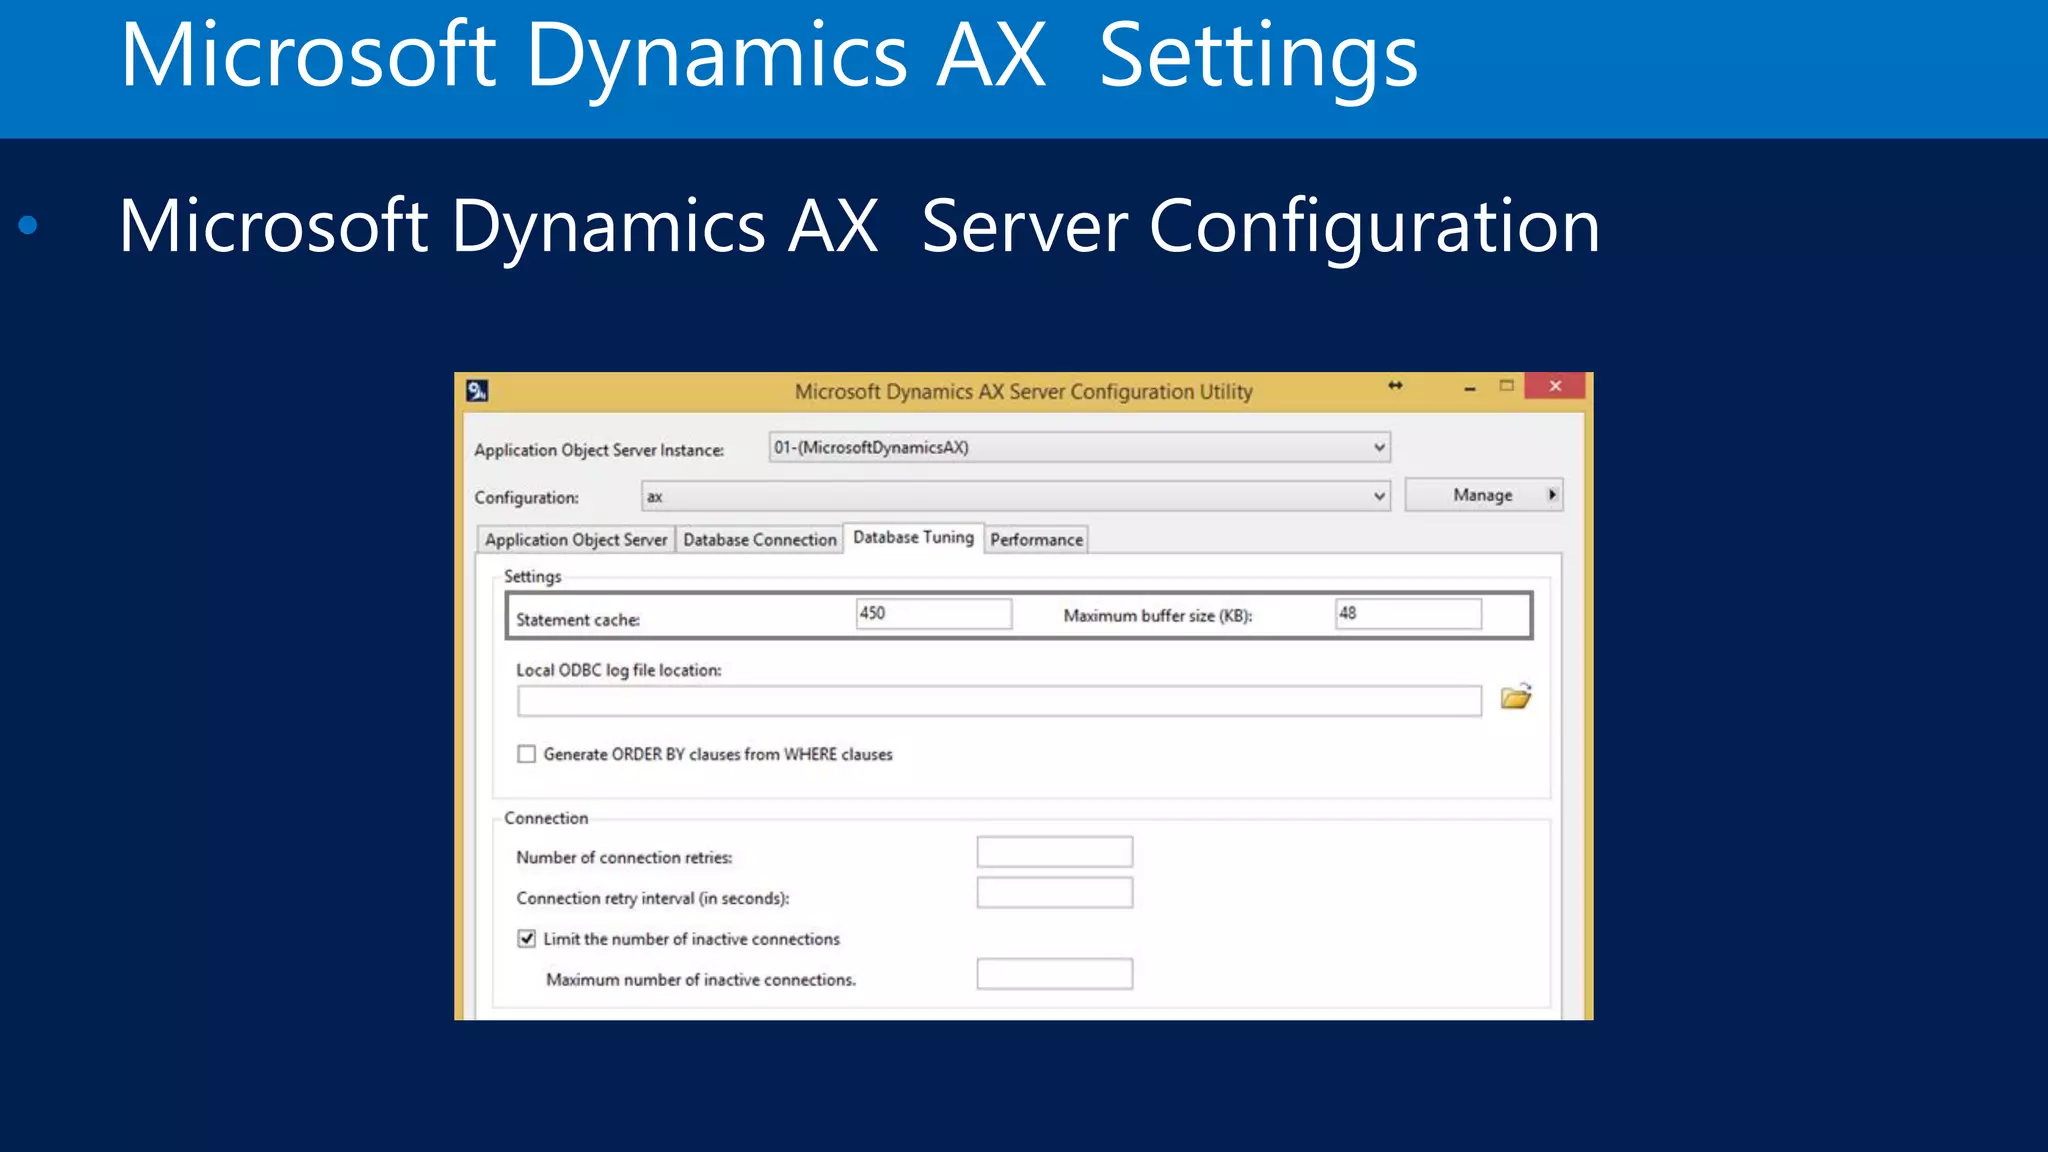Click the double-arrow icon in title bar
The image size is (2048, 1152).
coord(1395,386)
